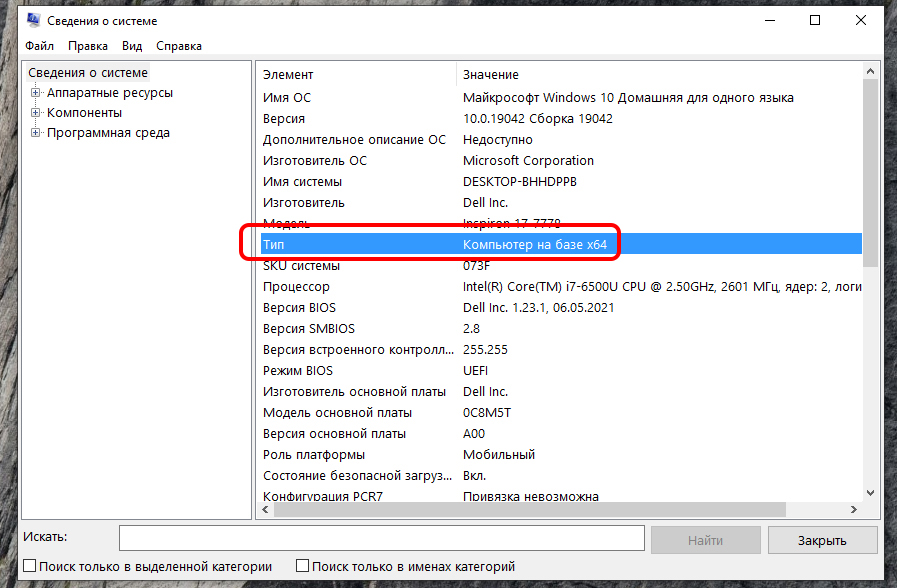Viewport: 897px width, 588px height.
Task: Open the Файл menu
Action: (x=40, y=46)
